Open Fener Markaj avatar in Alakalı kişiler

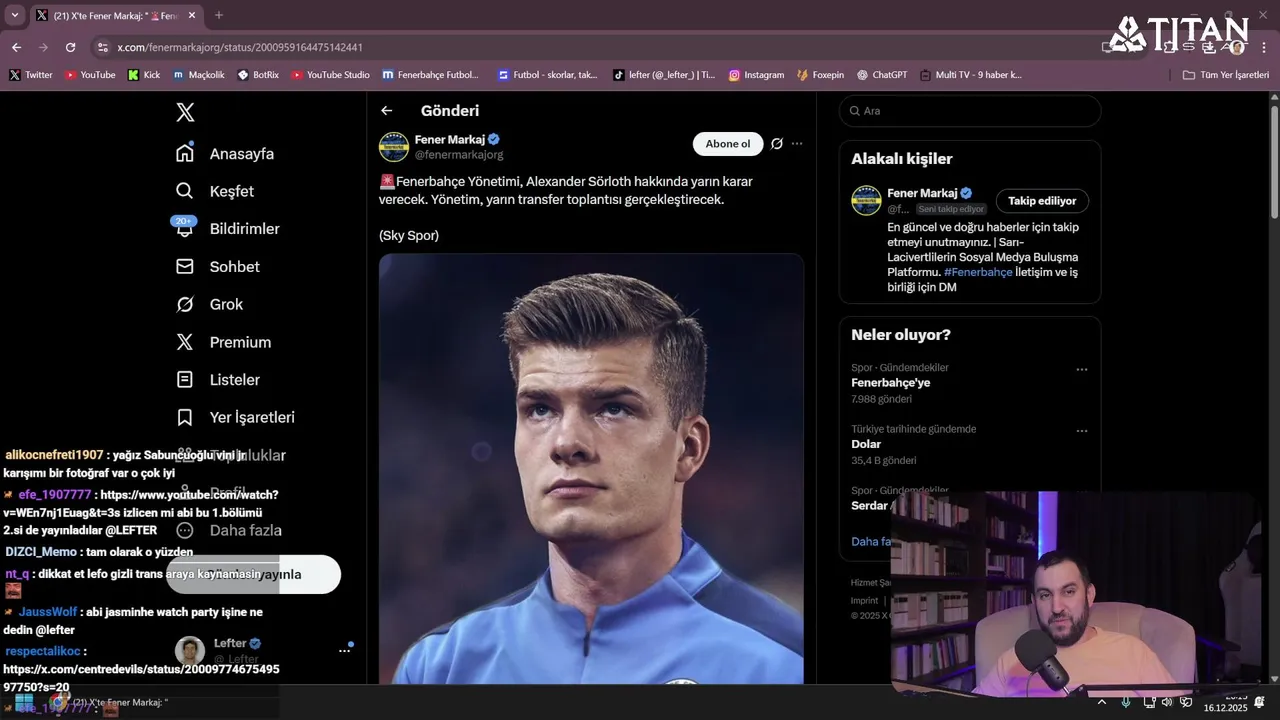point(866,200)
